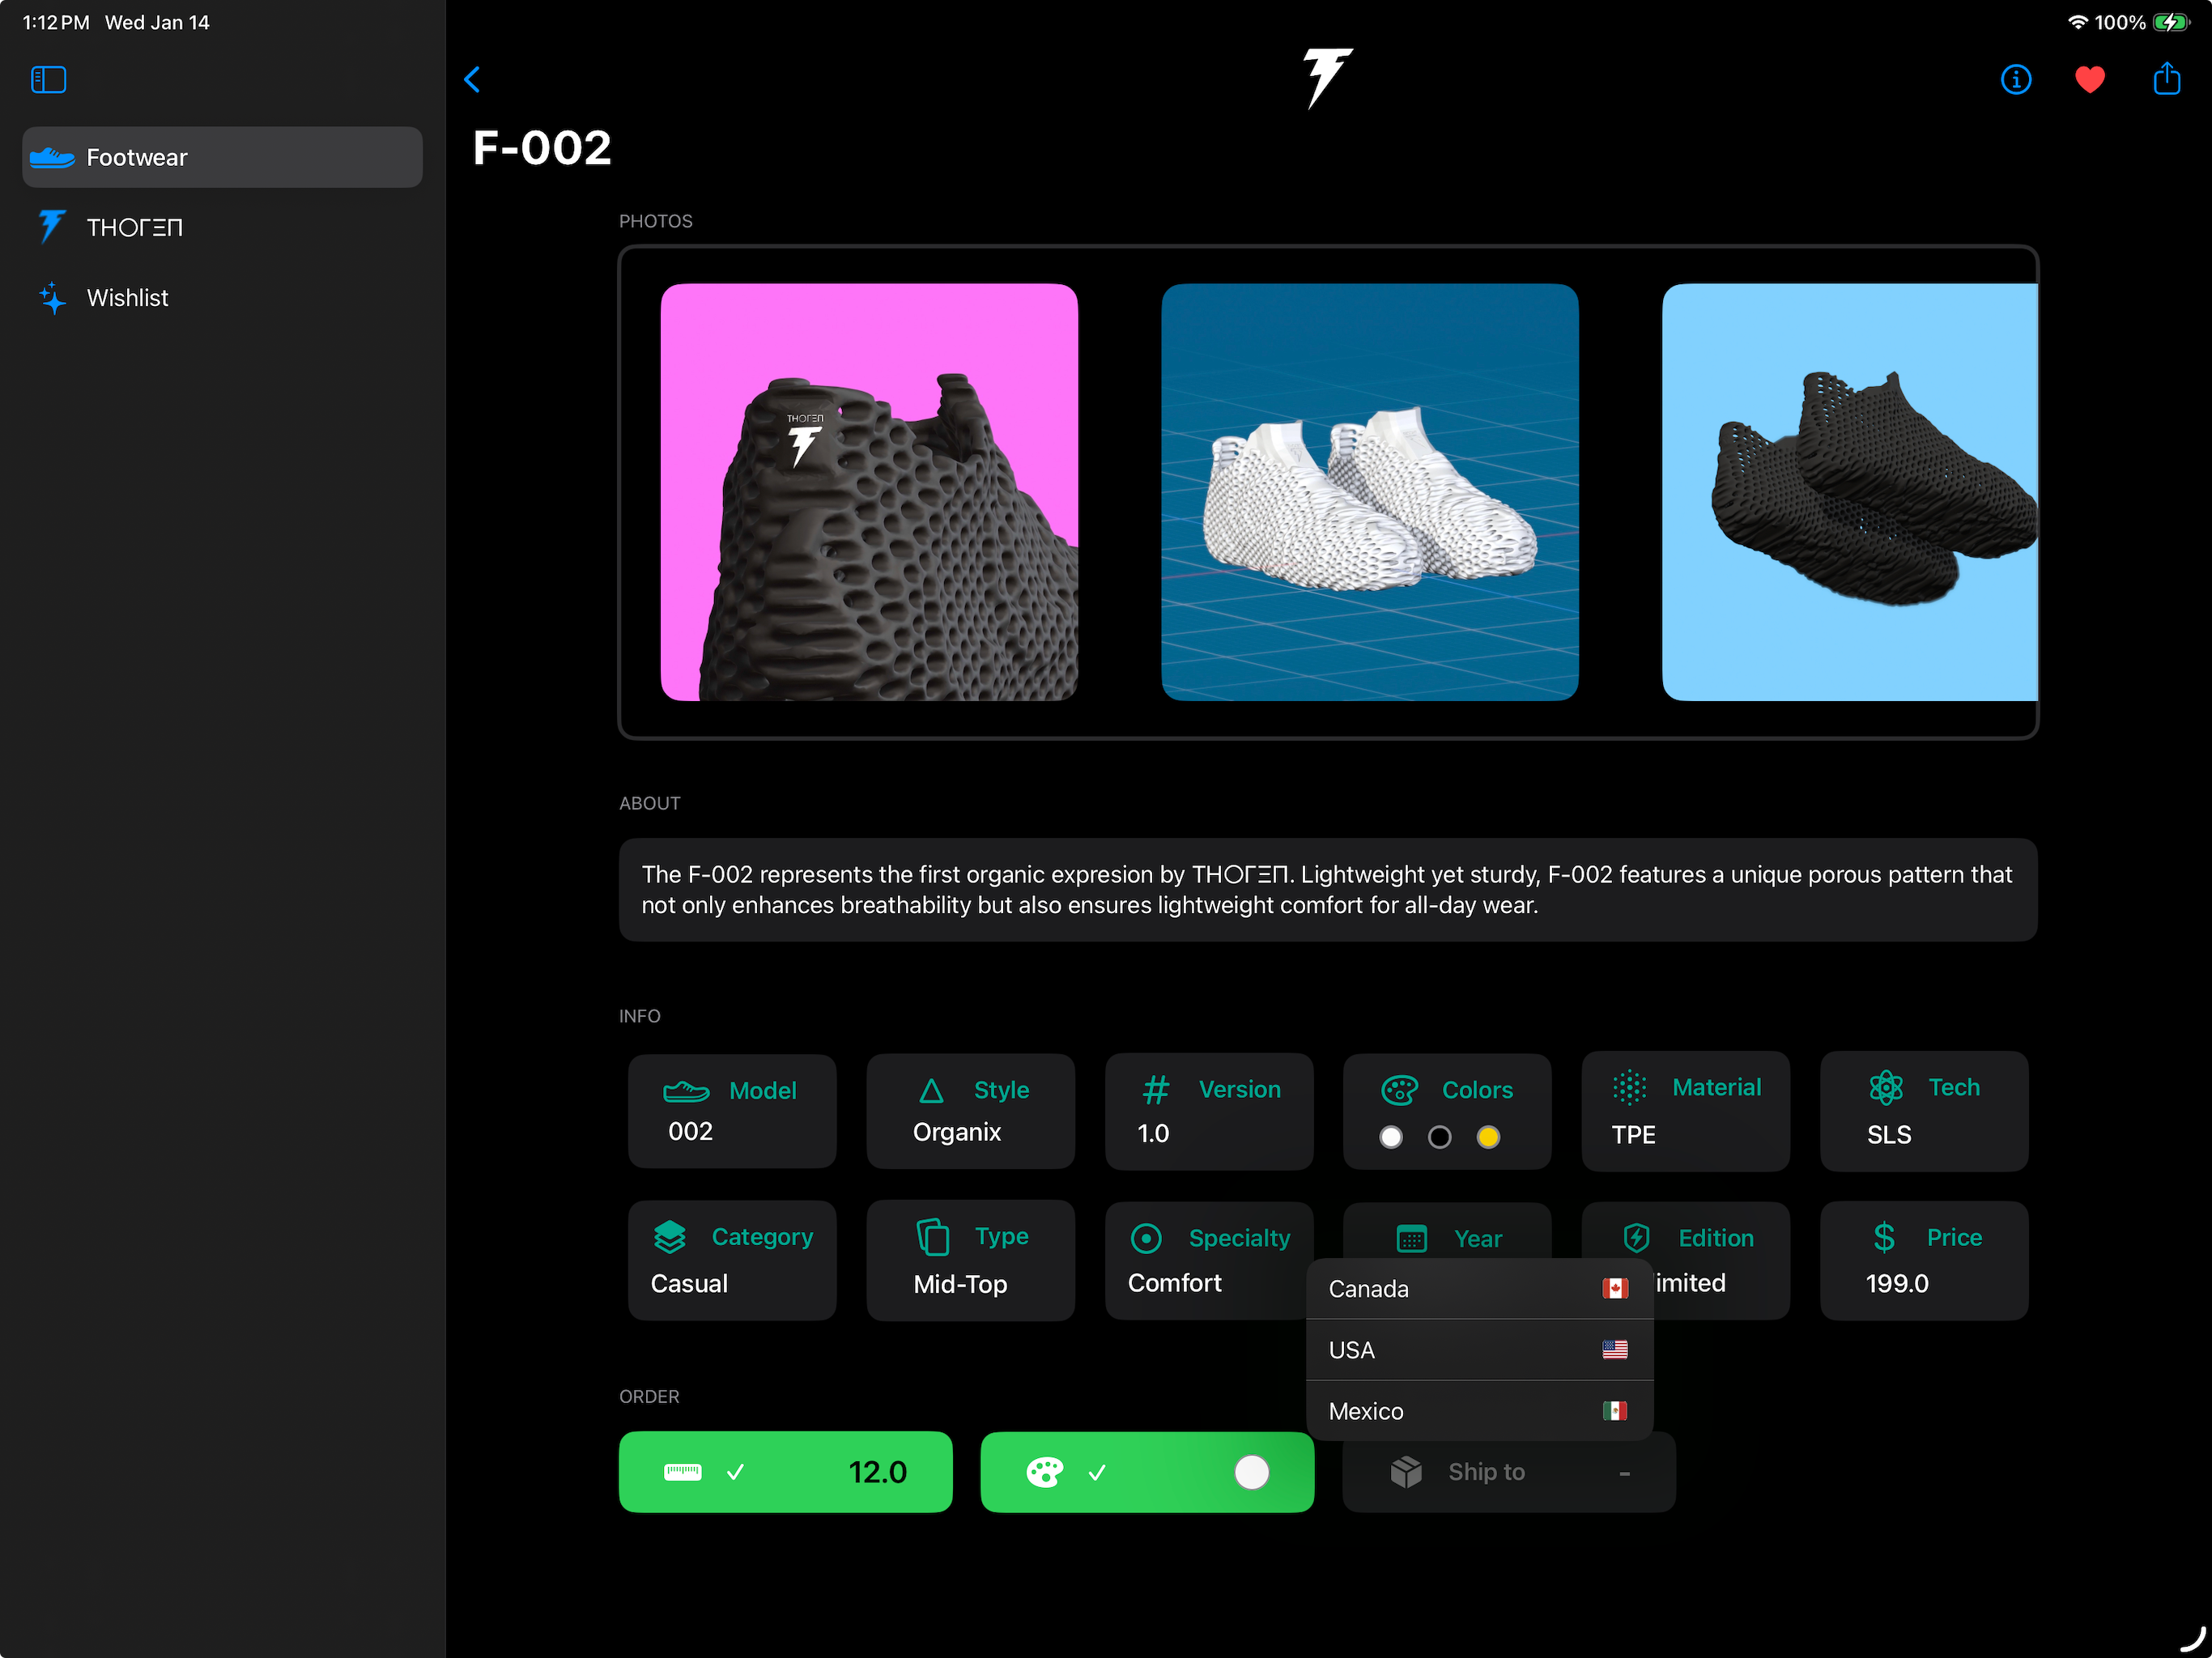This screenshot has height=1658, width=2212.
Task: Click the Tech atom icon
Action: pyautogui.click(x=1885, y=1087)
